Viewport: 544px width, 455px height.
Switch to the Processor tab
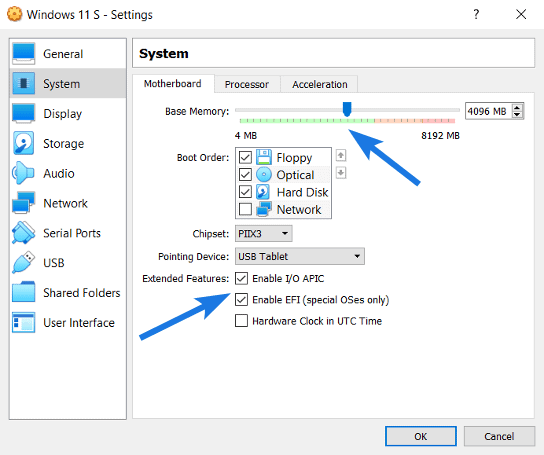point(247,84)
